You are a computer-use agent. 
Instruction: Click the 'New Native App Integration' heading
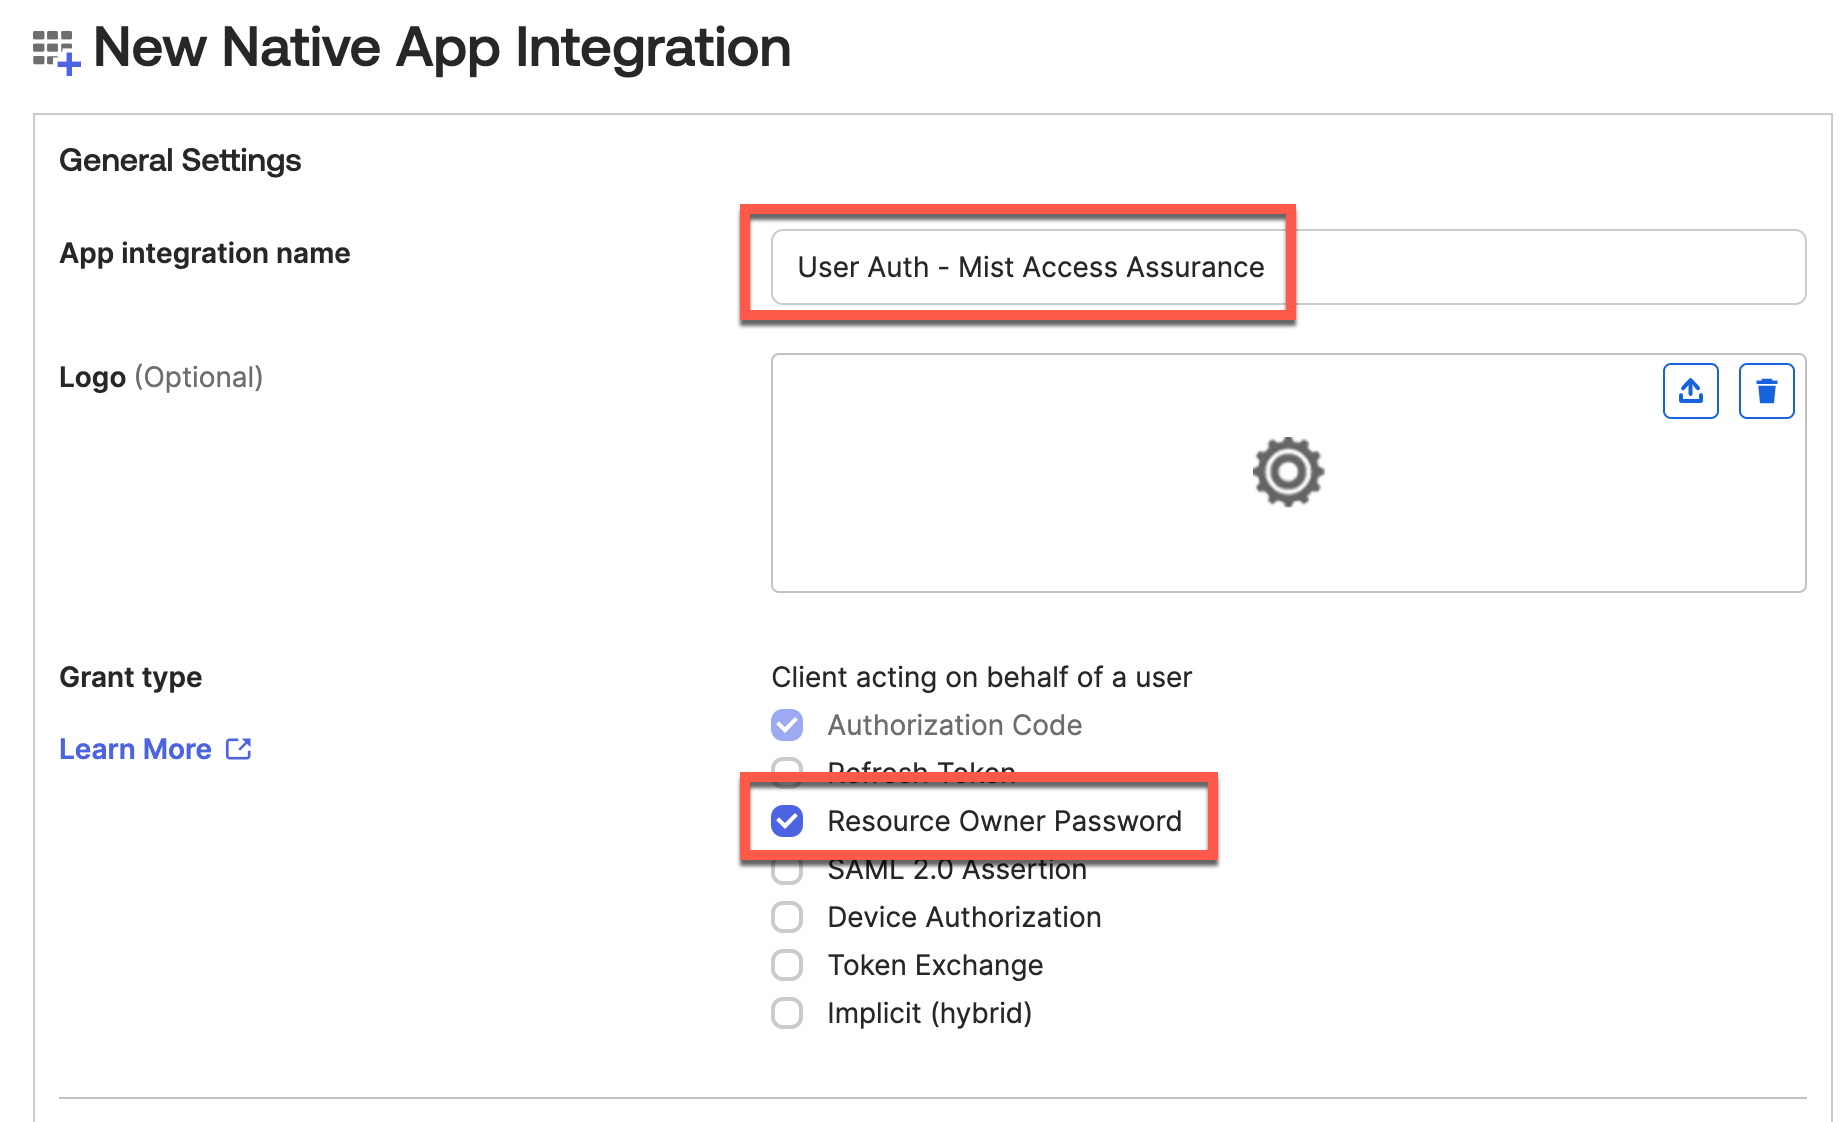[x=441, y=47]
